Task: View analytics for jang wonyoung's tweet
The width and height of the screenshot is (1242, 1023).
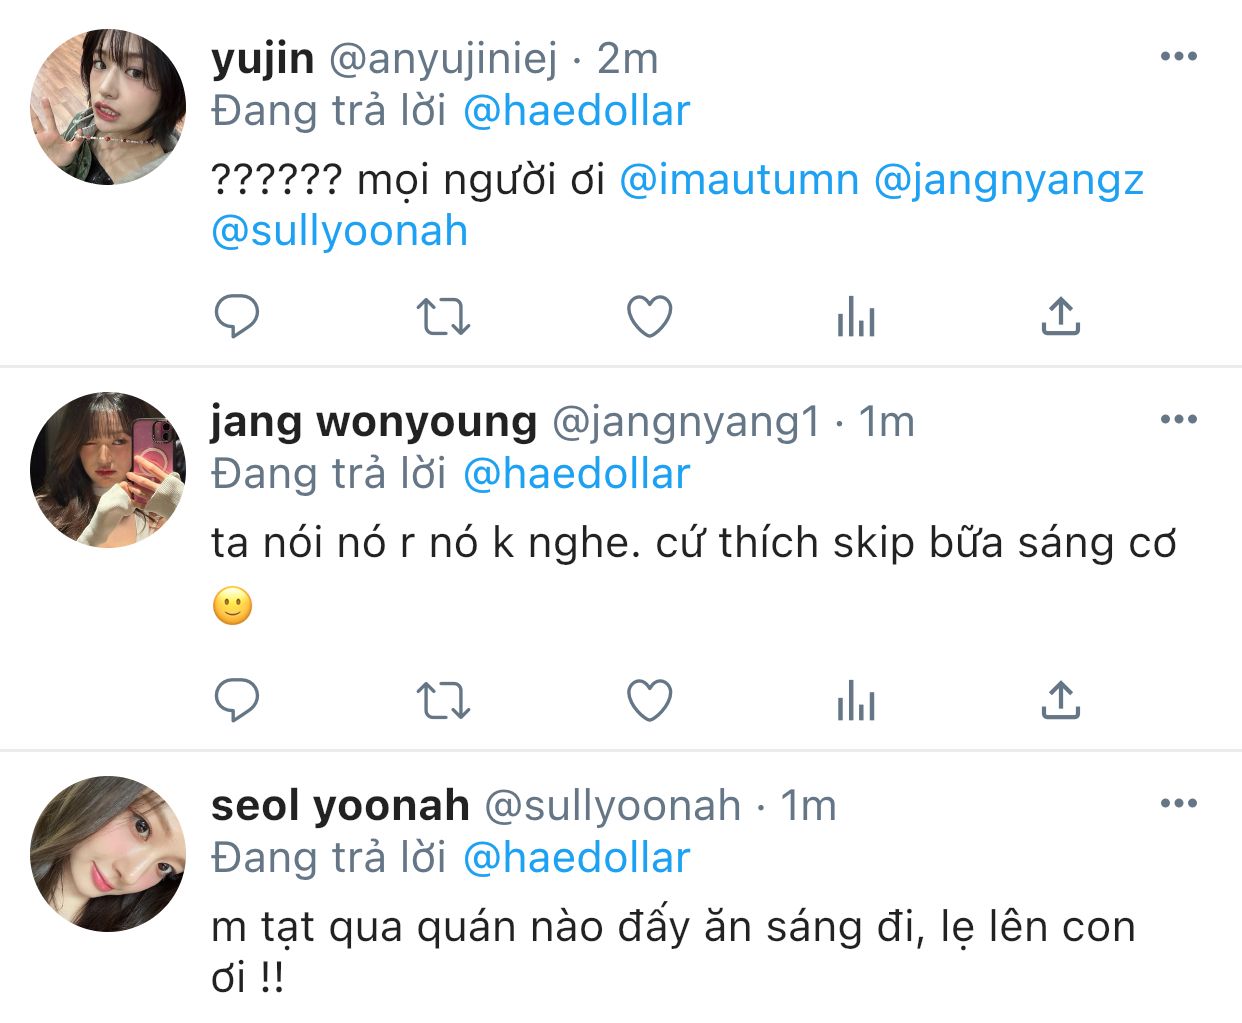Action: coord(856,701)
